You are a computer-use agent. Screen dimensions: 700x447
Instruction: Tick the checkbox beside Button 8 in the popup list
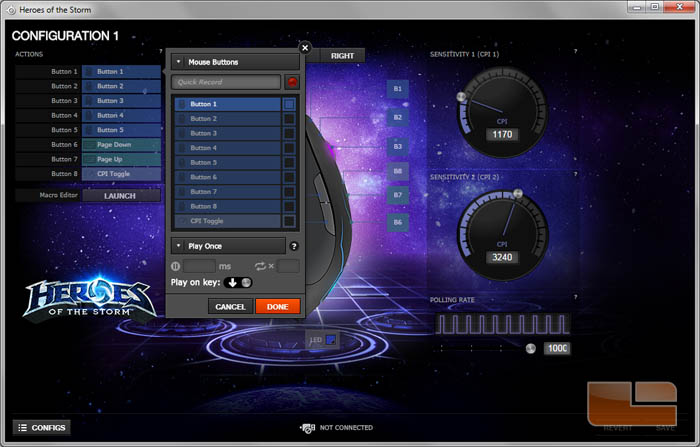click(289, 206)
